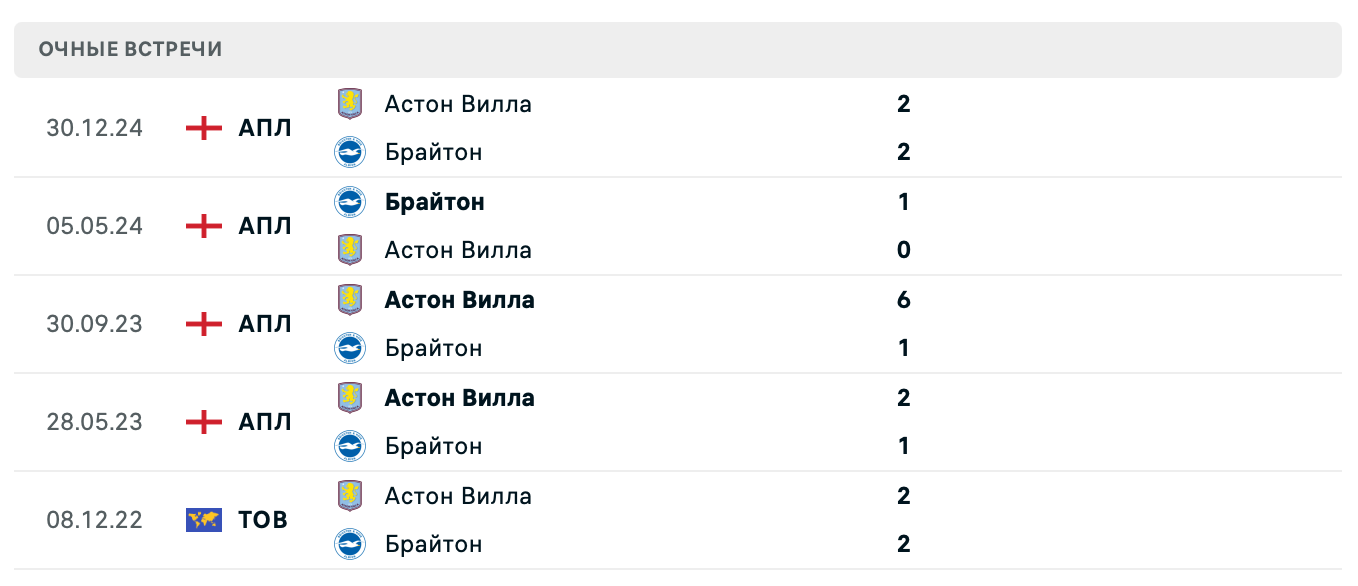Select the Aston Villa crest in the 28.05.23 row
The height and width of the screenshot is (586, 1358).
353,397
